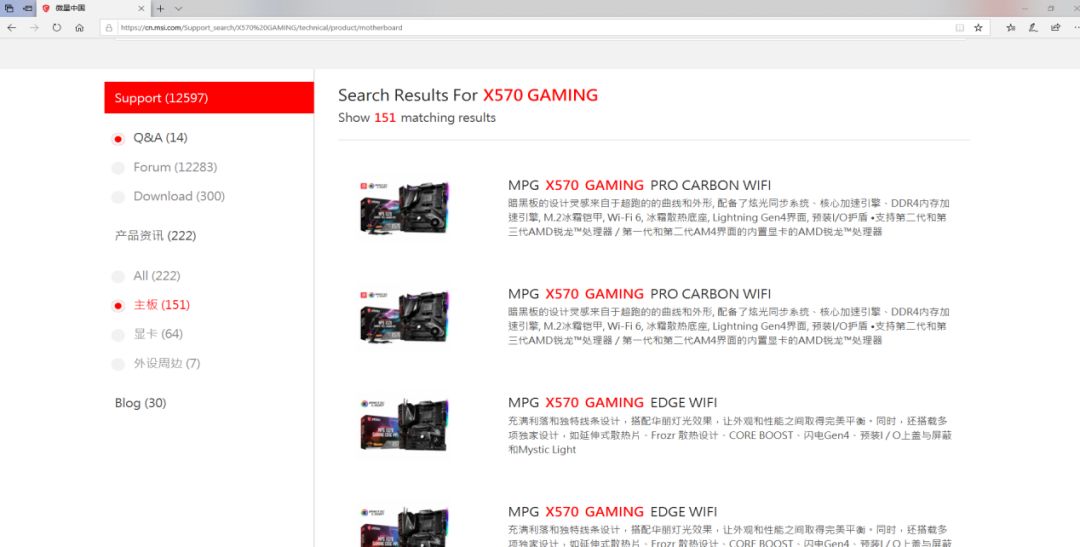
Task: Open reading view in address bar
Action: 959,28
